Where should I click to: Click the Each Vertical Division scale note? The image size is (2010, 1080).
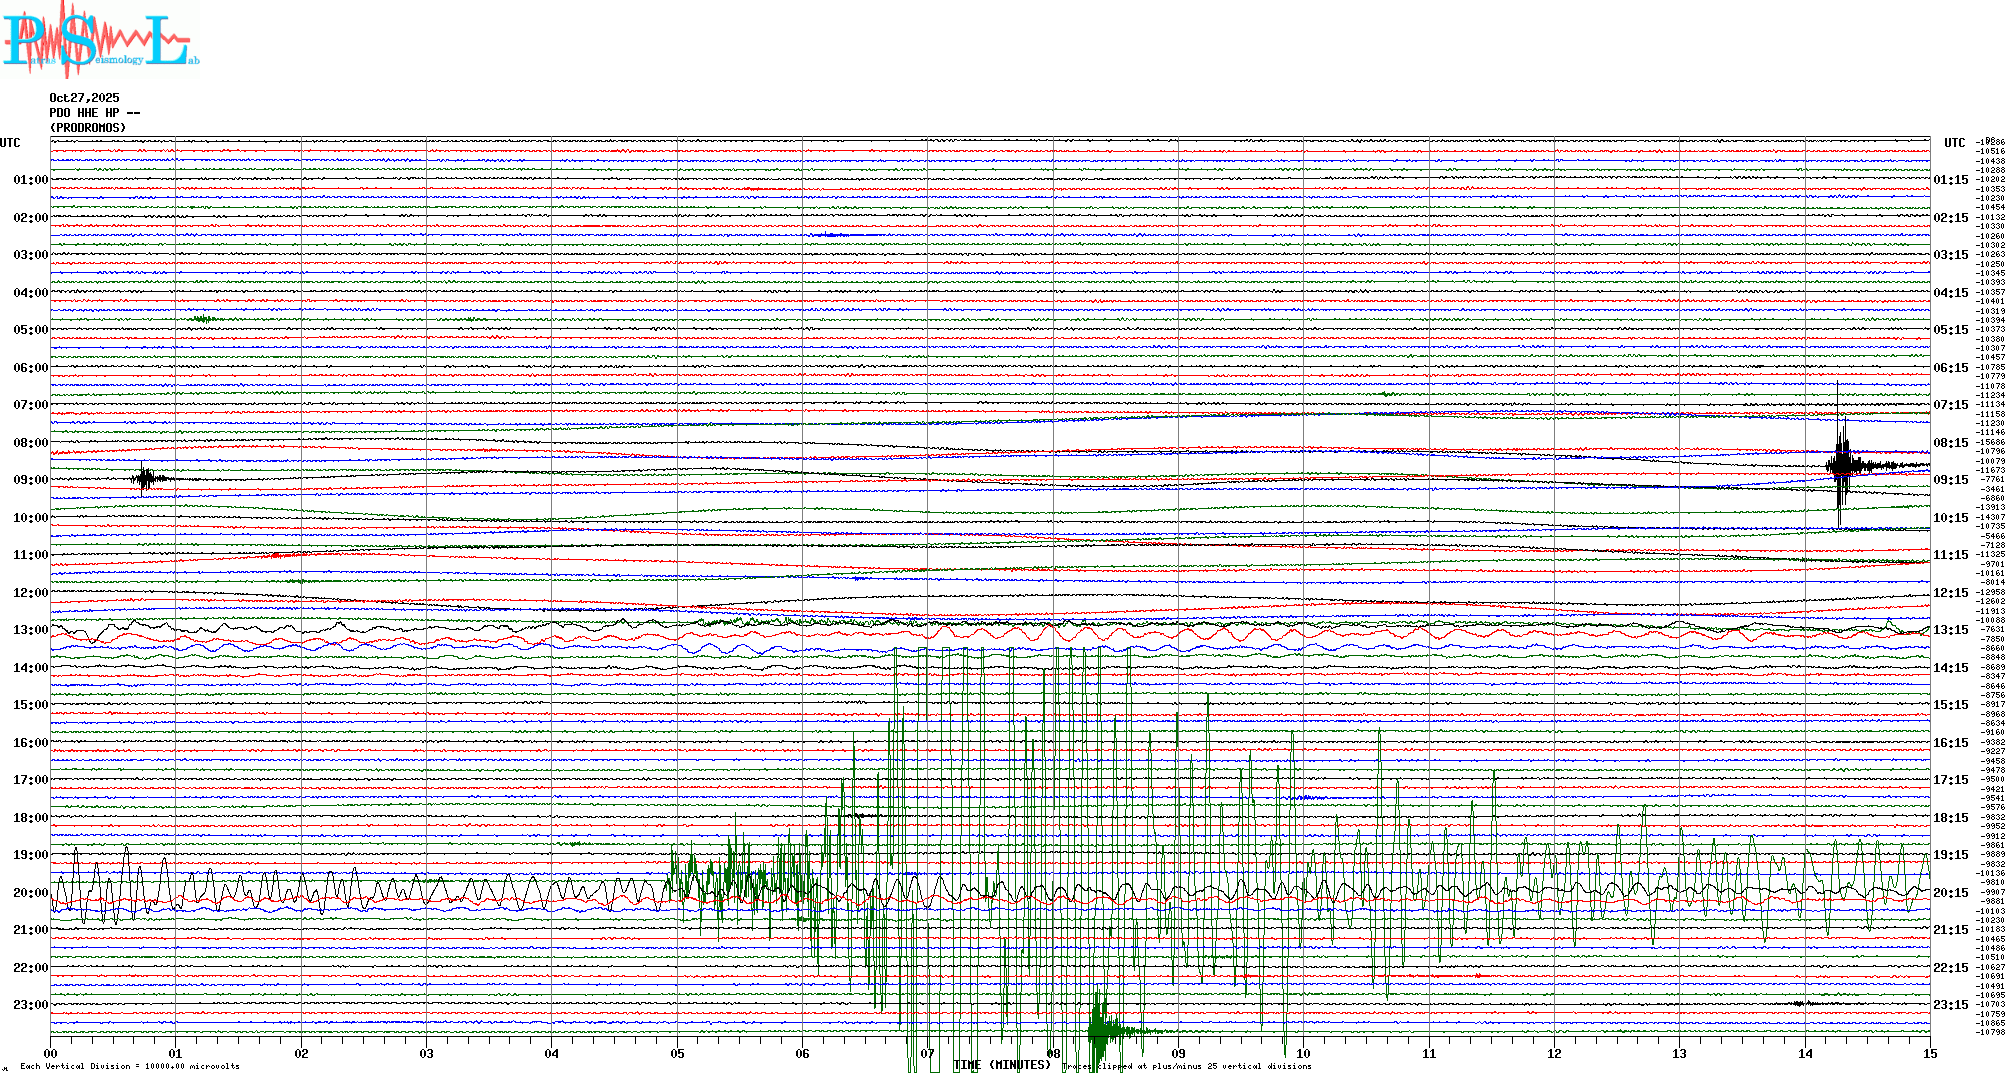(130, 1066)
